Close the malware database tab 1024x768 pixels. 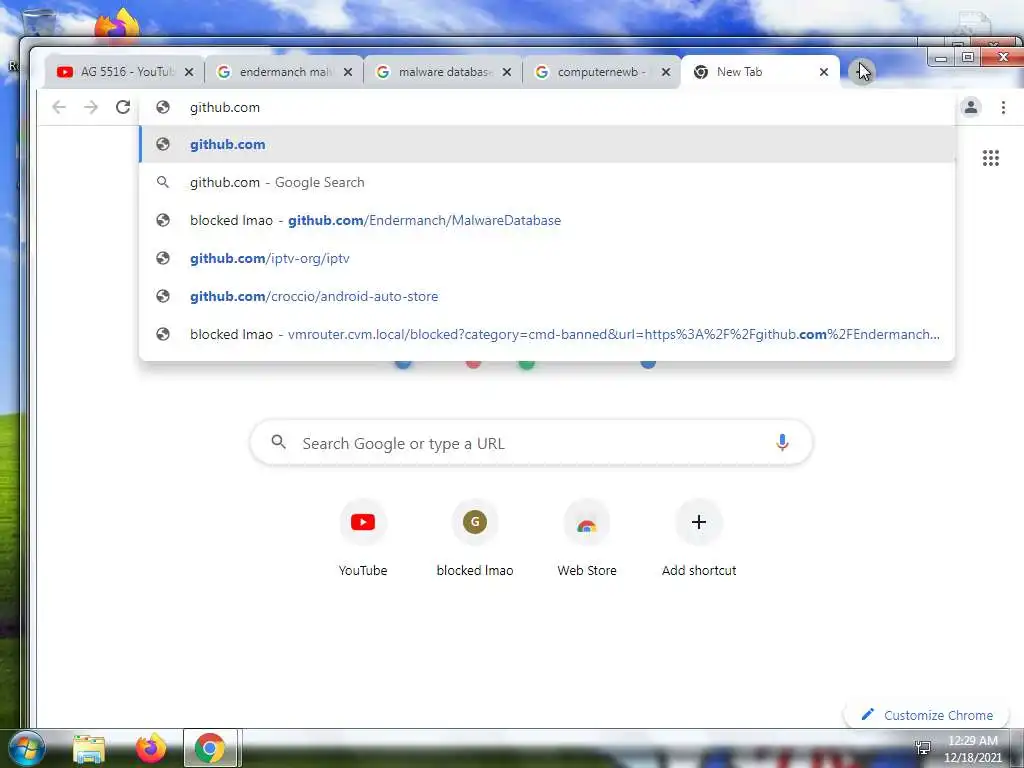[507, 72]
